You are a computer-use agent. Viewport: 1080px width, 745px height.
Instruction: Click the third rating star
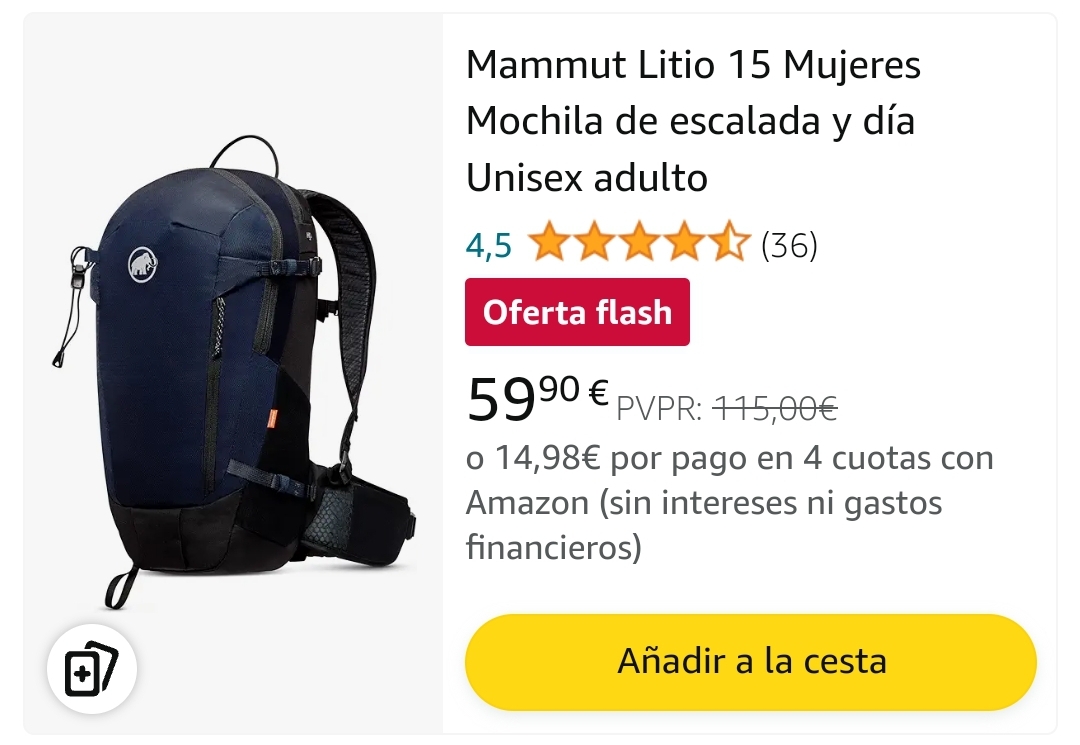click(638, 241)
